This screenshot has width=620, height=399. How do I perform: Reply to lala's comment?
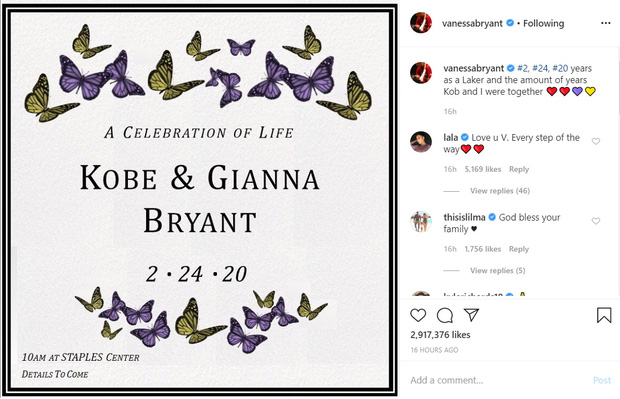click(519, 169)
